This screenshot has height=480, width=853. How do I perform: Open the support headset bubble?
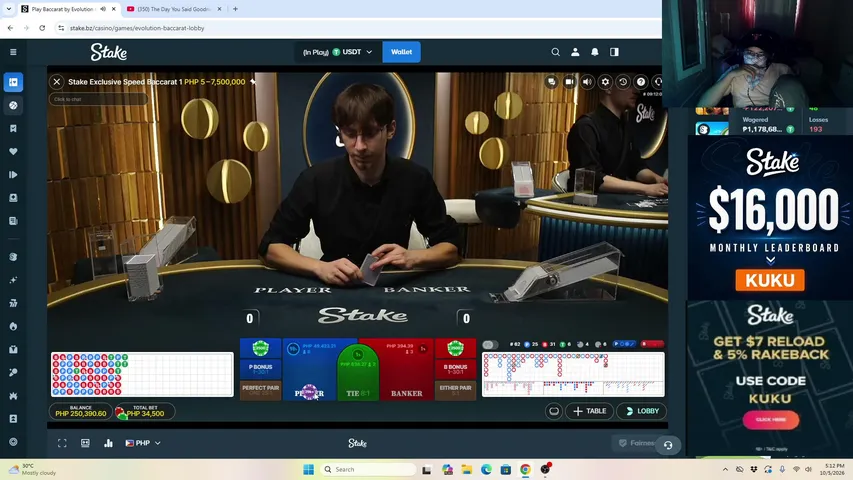(x=668, y=445)
